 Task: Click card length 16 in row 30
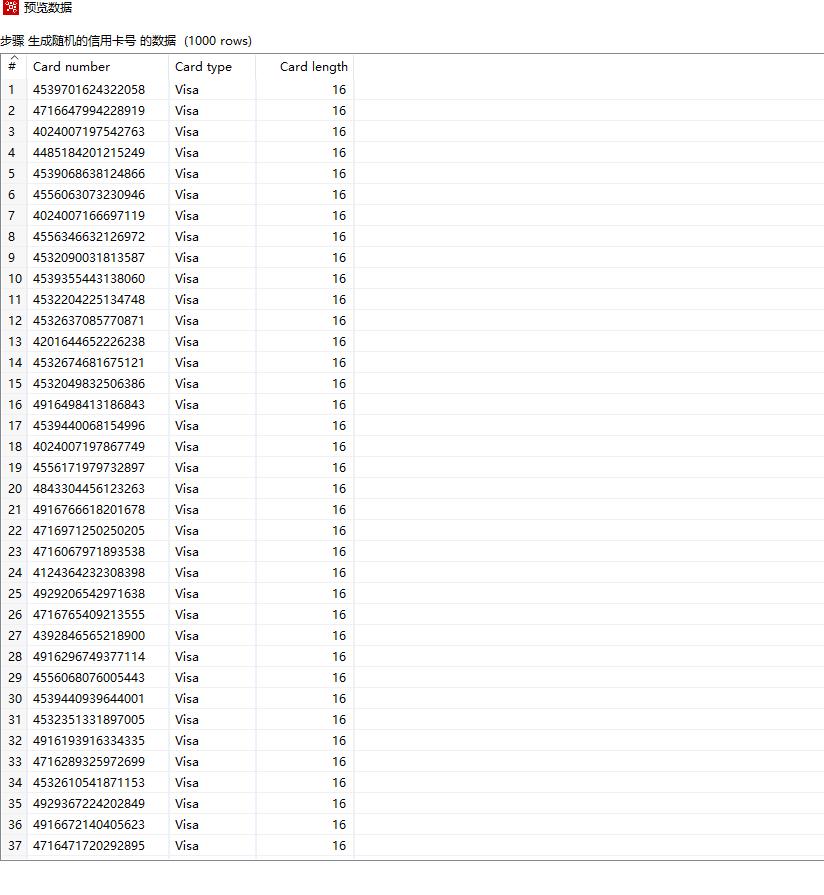click(340, 699)
